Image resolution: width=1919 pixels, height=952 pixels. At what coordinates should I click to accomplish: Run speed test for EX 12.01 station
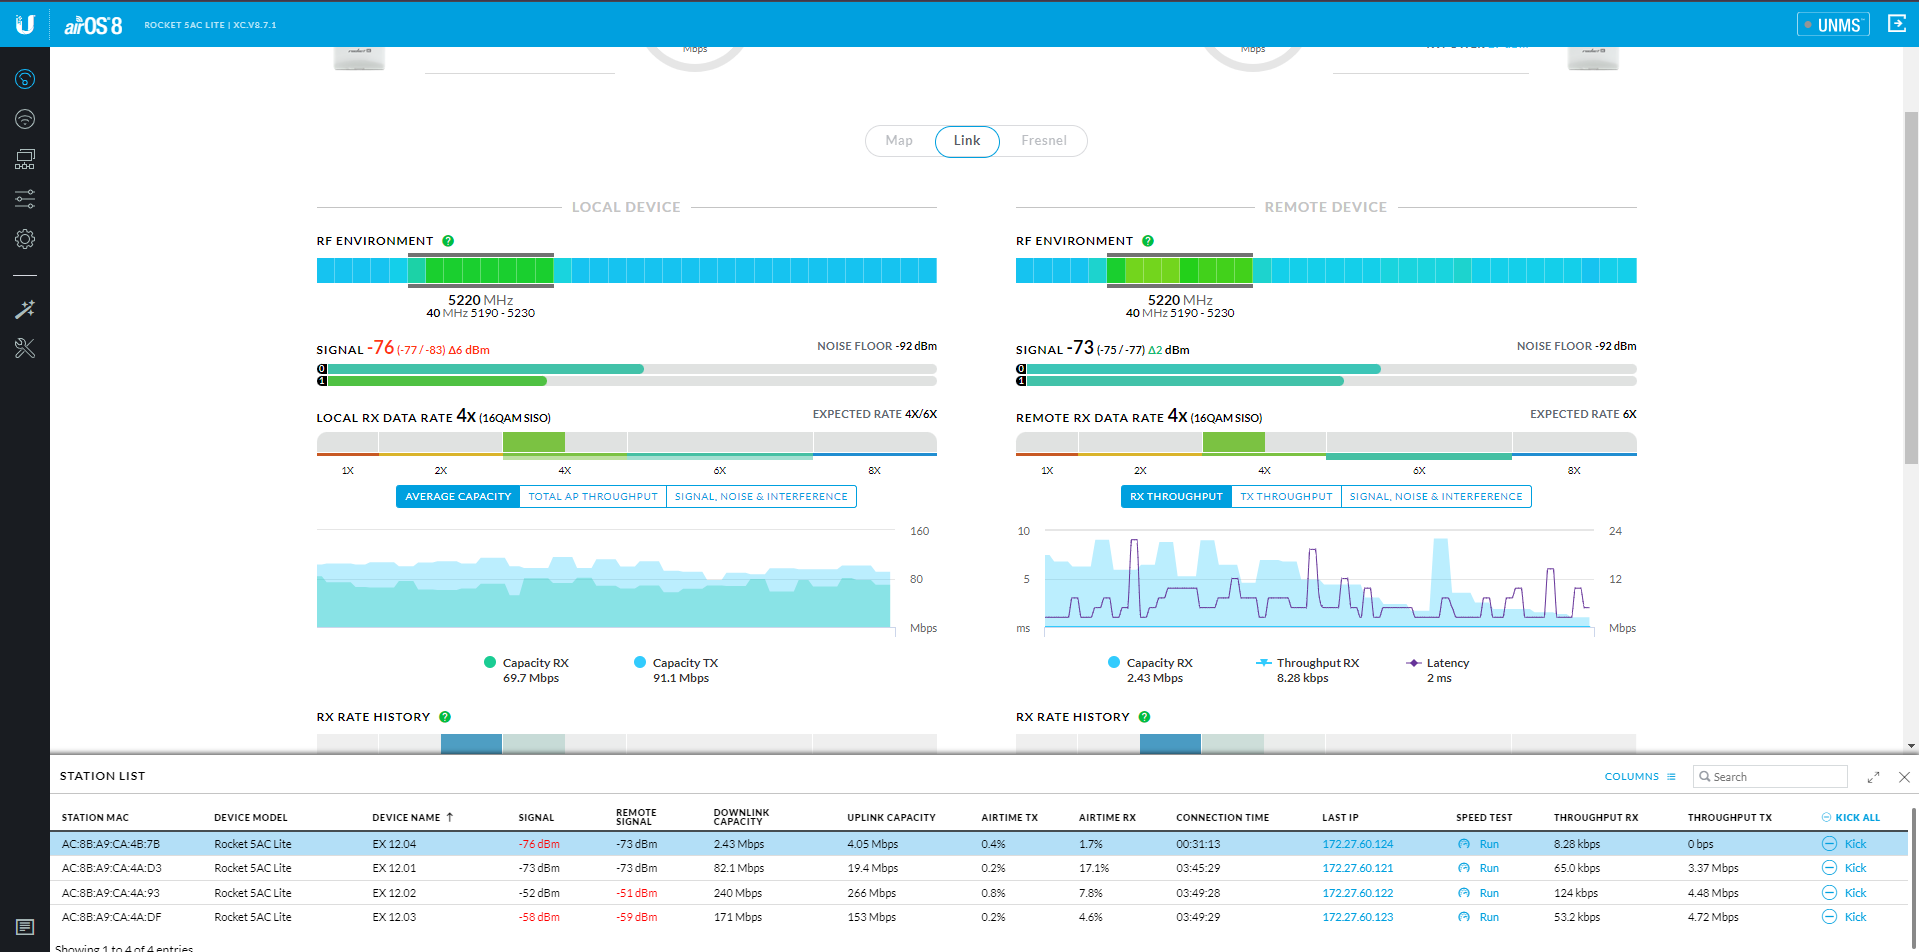pos(1479,868)
